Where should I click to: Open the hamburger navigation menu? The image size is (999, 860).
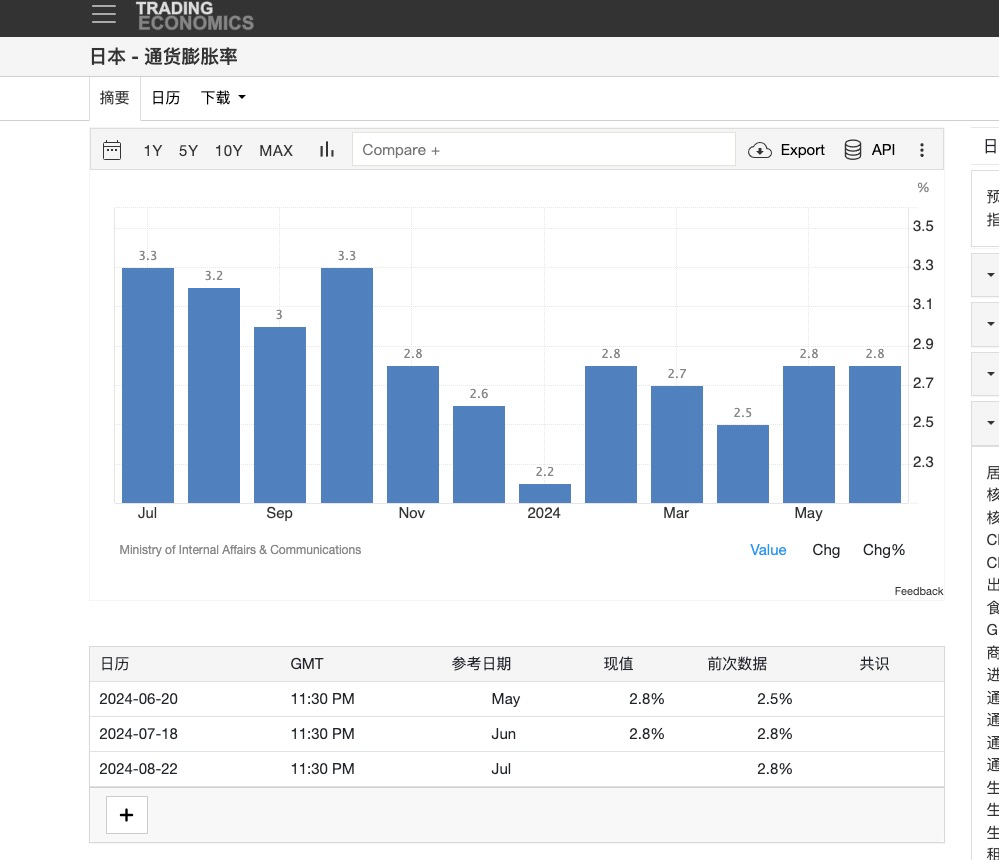point(103,14)
